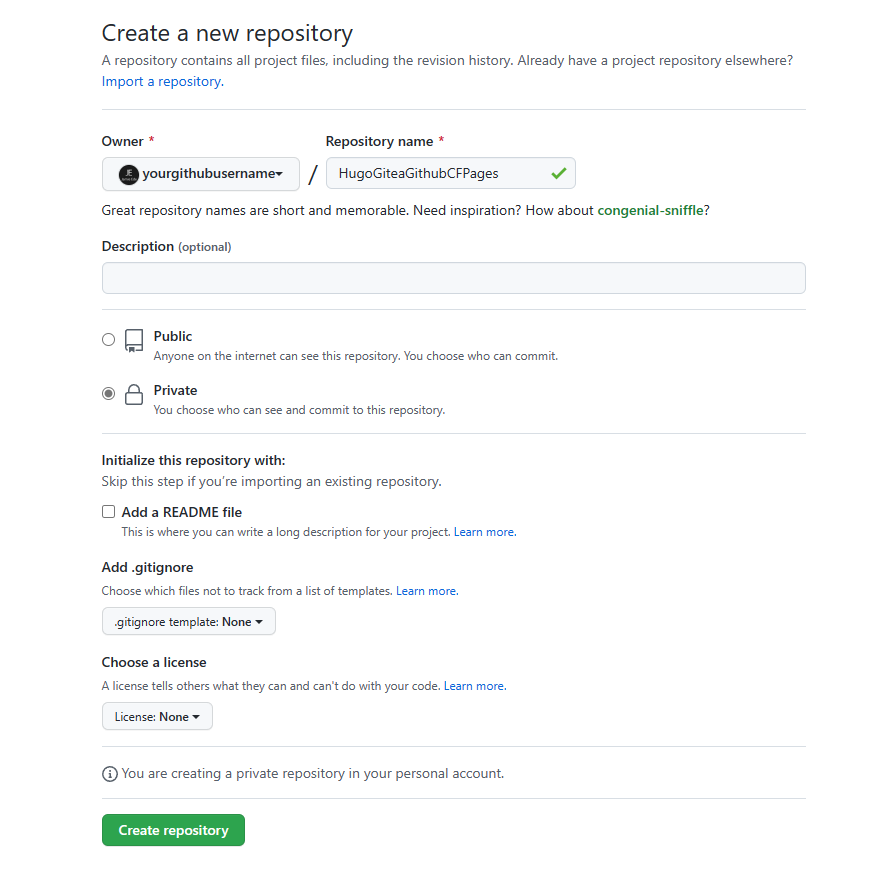
Task: Click the green checkmark in repository name
Action: [x=558, y=173]
